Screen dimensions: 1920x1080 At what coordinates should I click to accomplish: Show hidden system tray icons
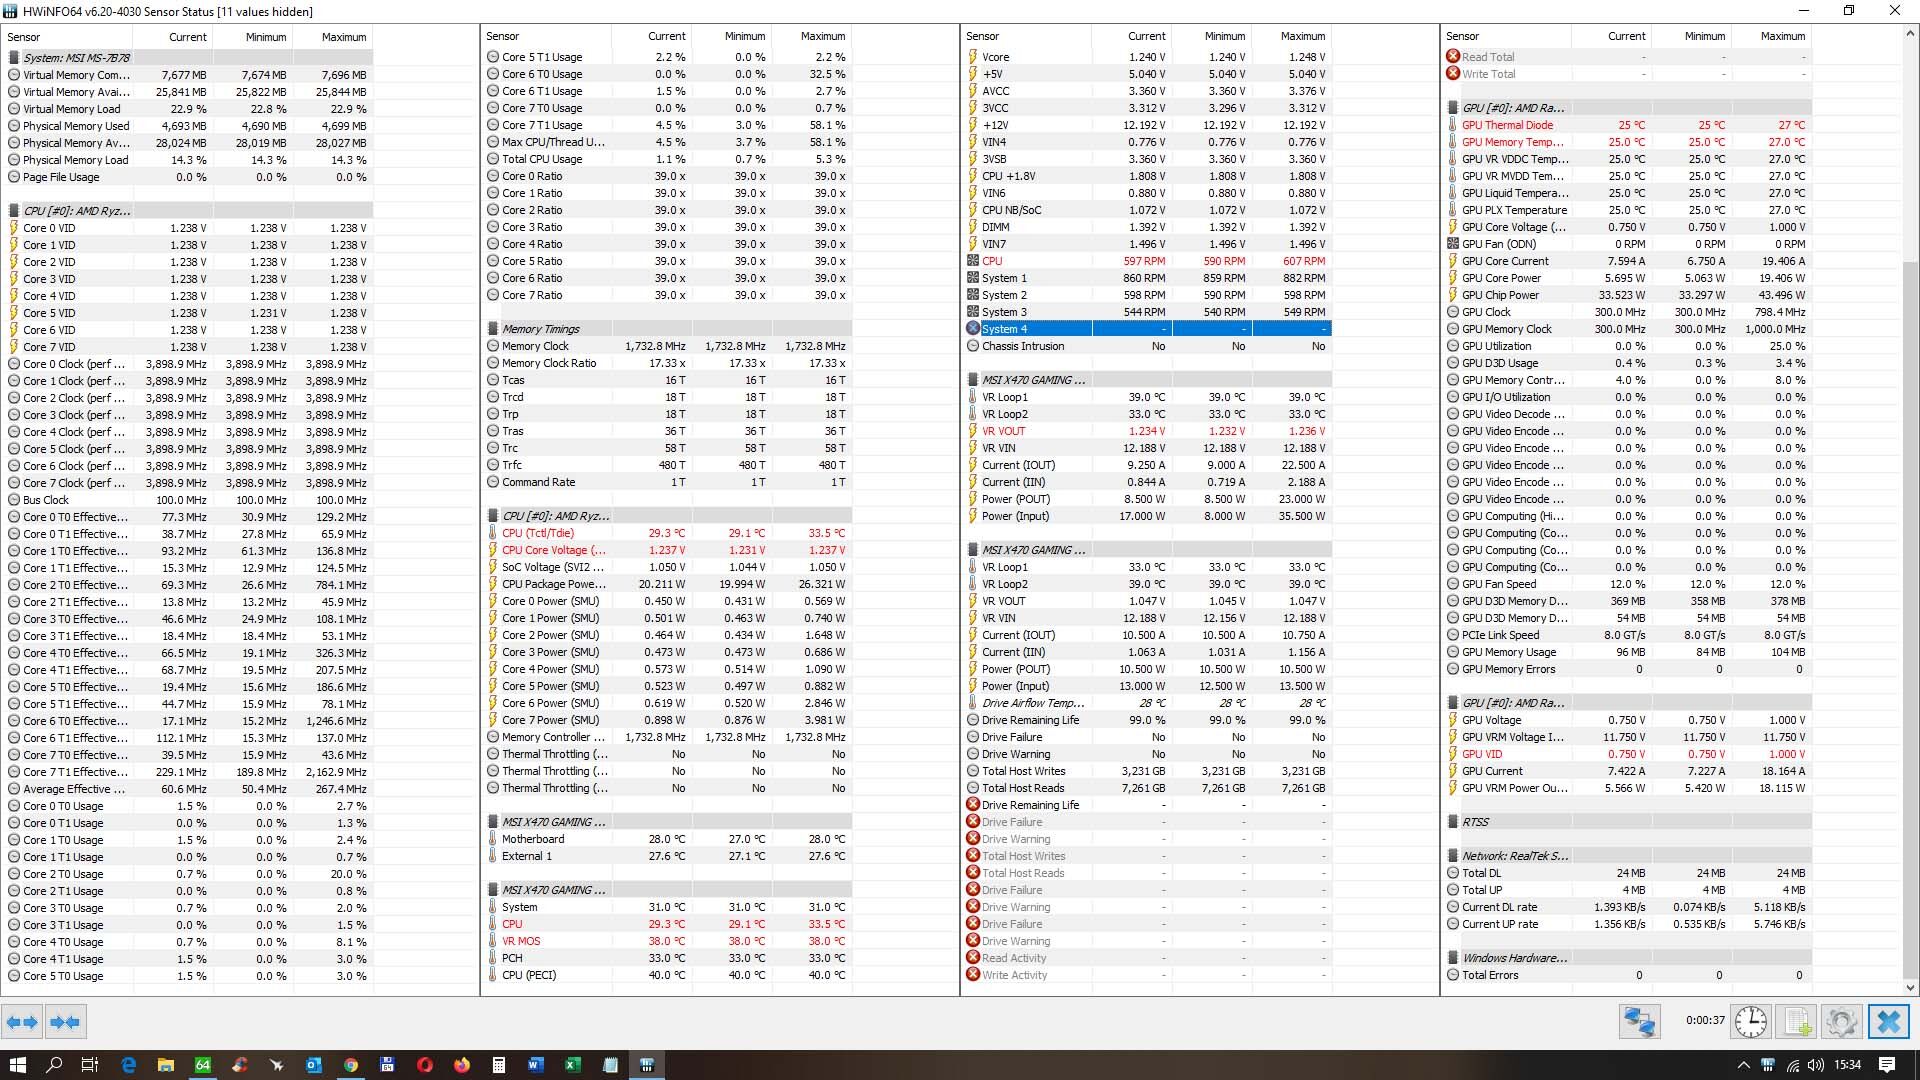1744,1065
